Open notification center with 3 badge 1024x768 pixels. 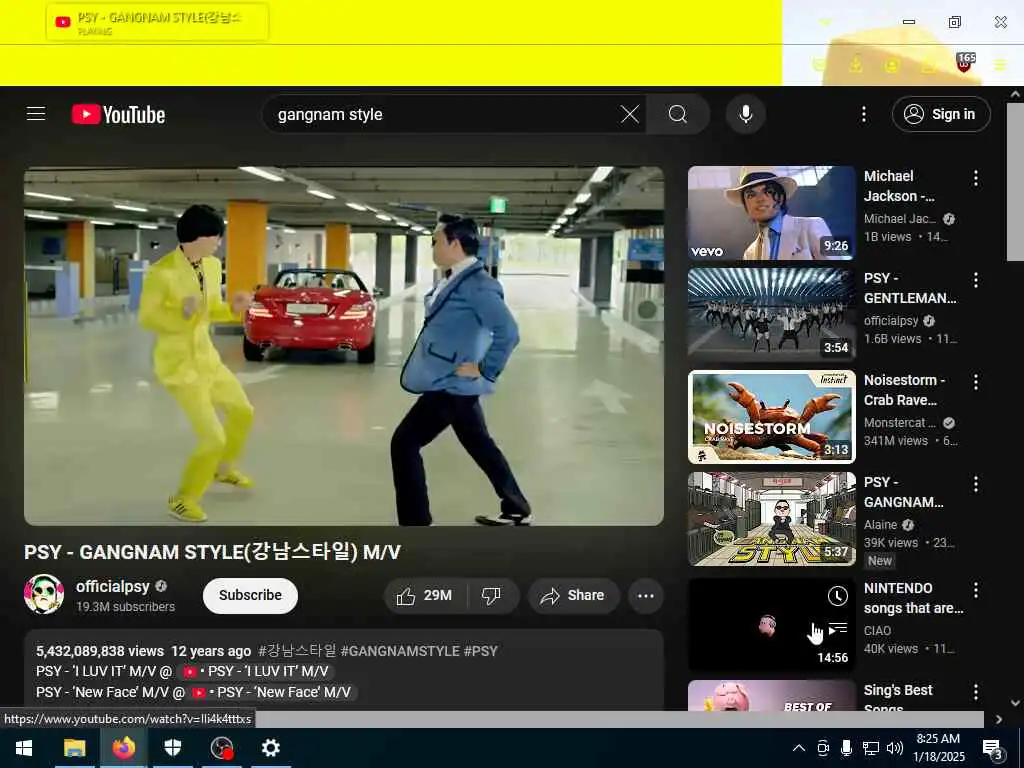(993, 749)
